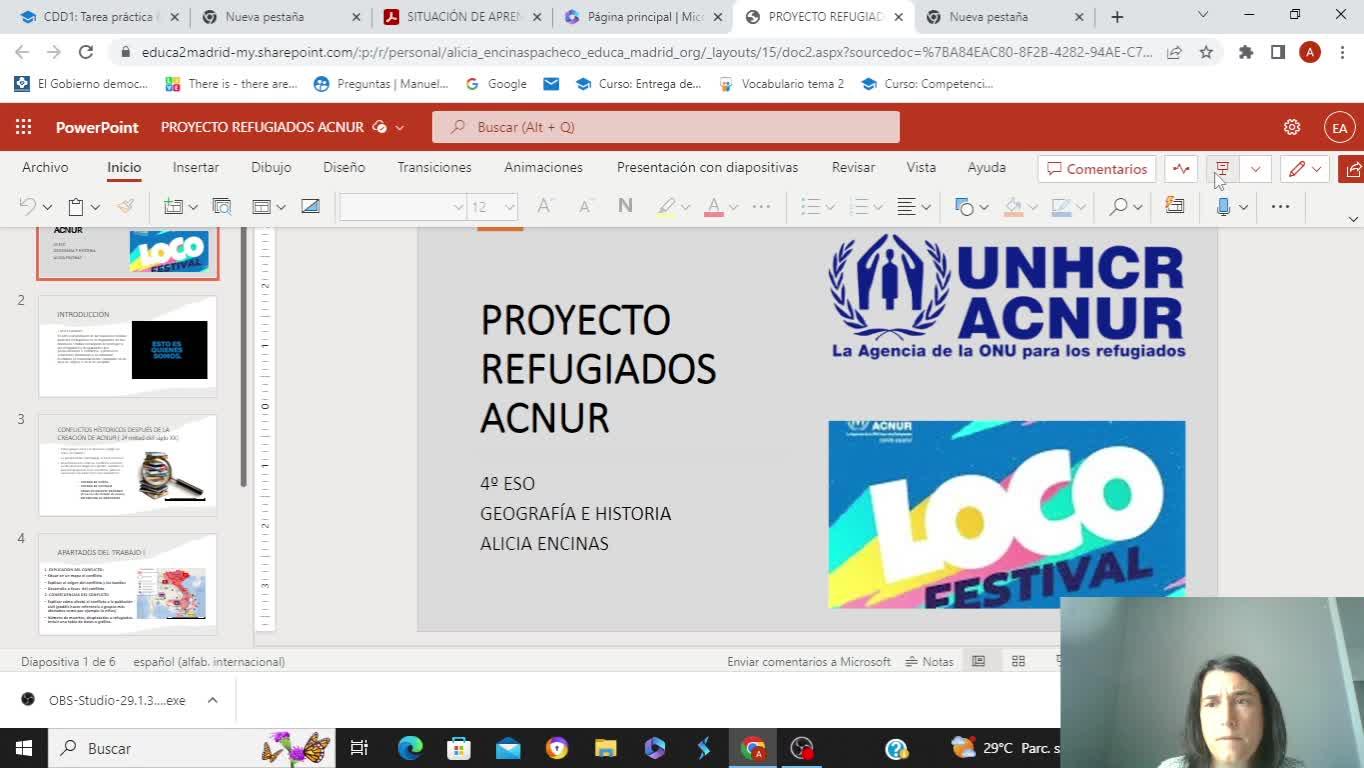Click the Buscar (Alt + Q) search box
This screenshot has height=768, width=1364.
[666, 127]
